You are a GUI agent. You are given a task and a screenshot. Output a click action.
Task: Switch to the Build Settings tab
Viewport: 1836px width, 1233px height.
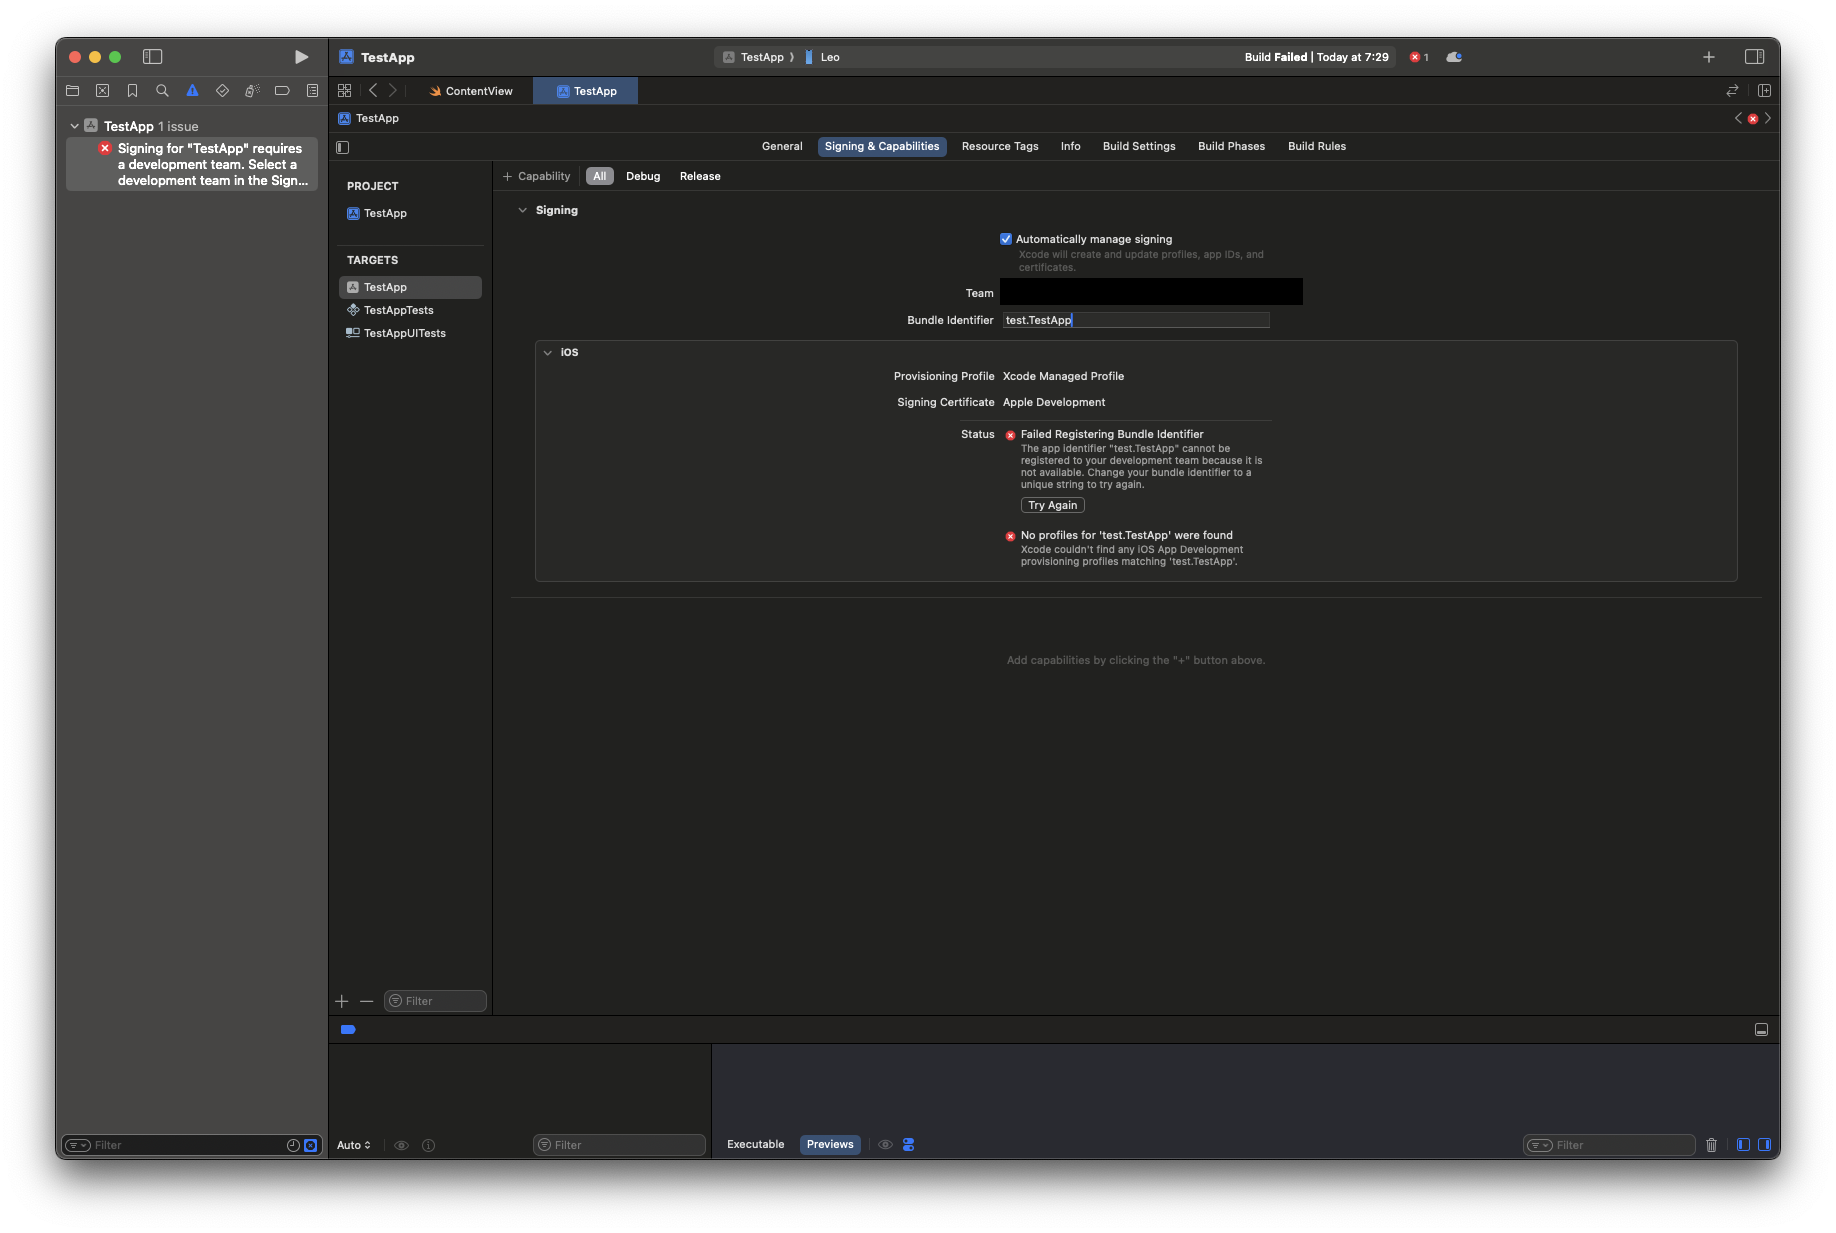click(1139, 146)
